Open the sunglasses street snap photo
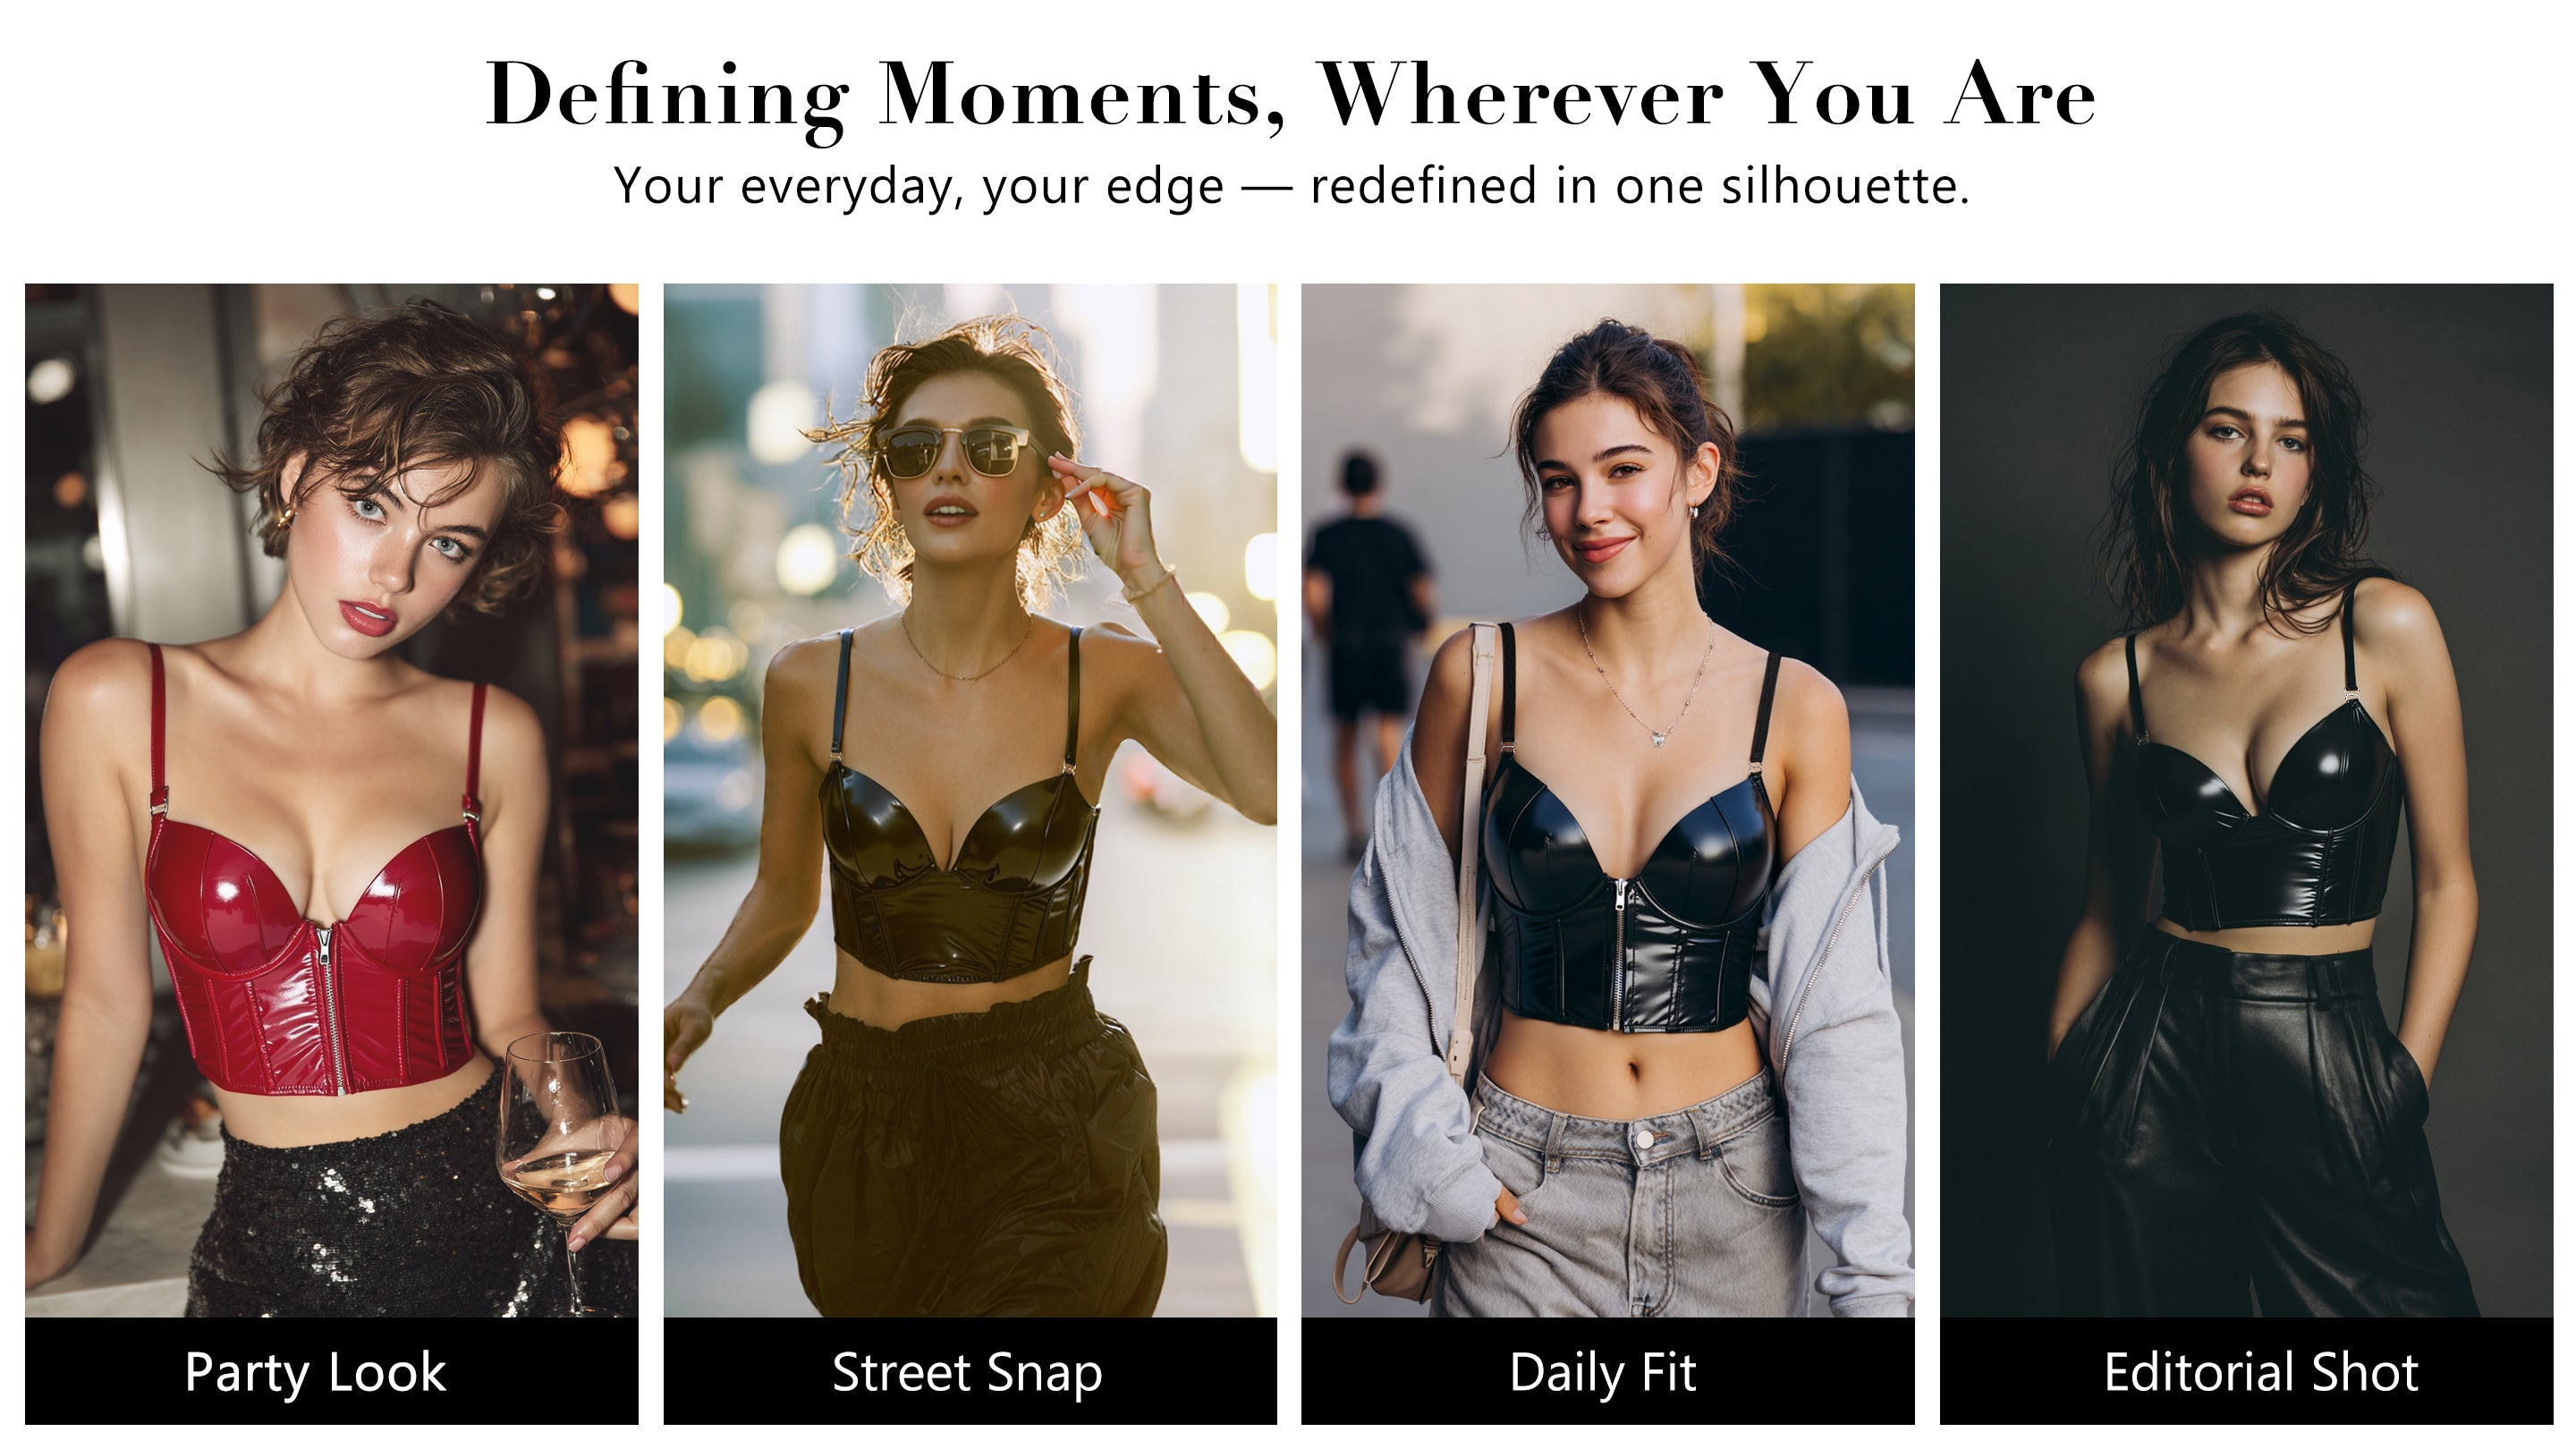Viewport: 2576px width, 1449px height. point(970,800)
